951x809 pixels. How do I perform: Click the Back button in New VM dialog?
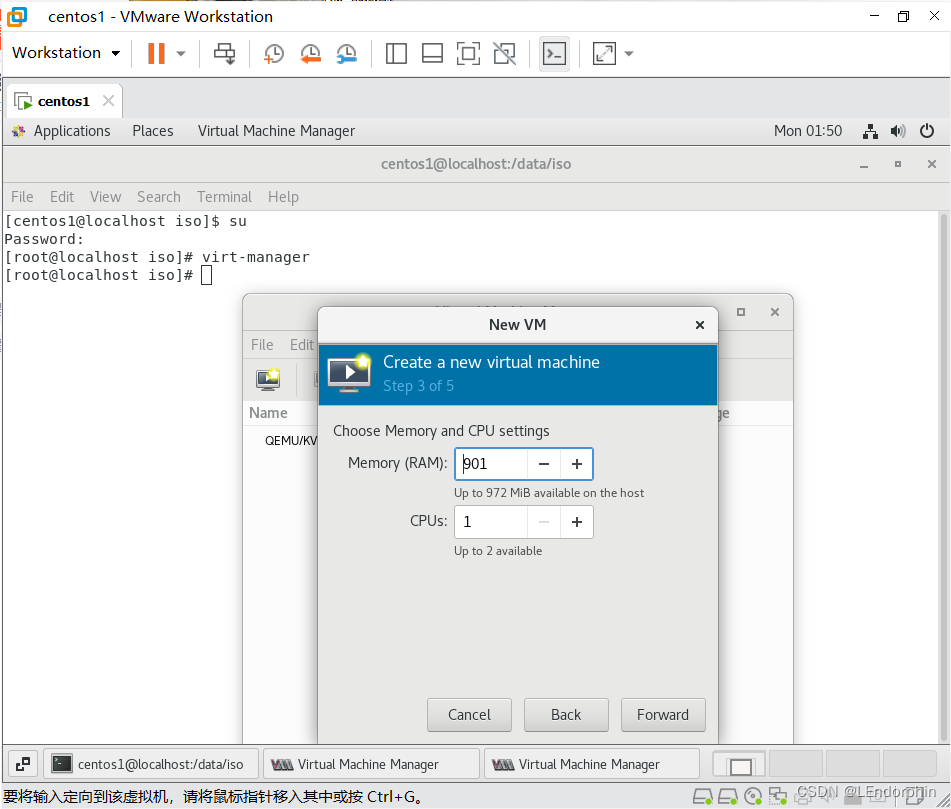pos(566,715)
